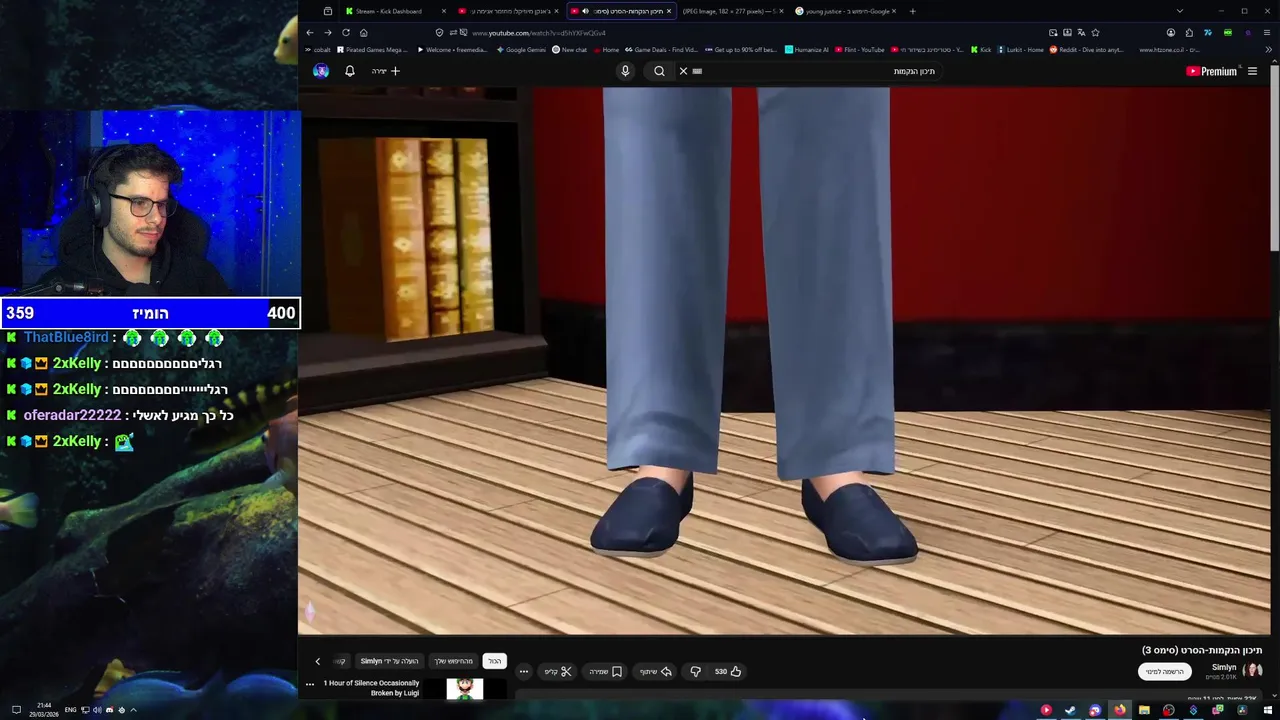Create a clip with the scissors button
The height and width of the screenshot is (720, 1280).
click(x=558, y=672)
